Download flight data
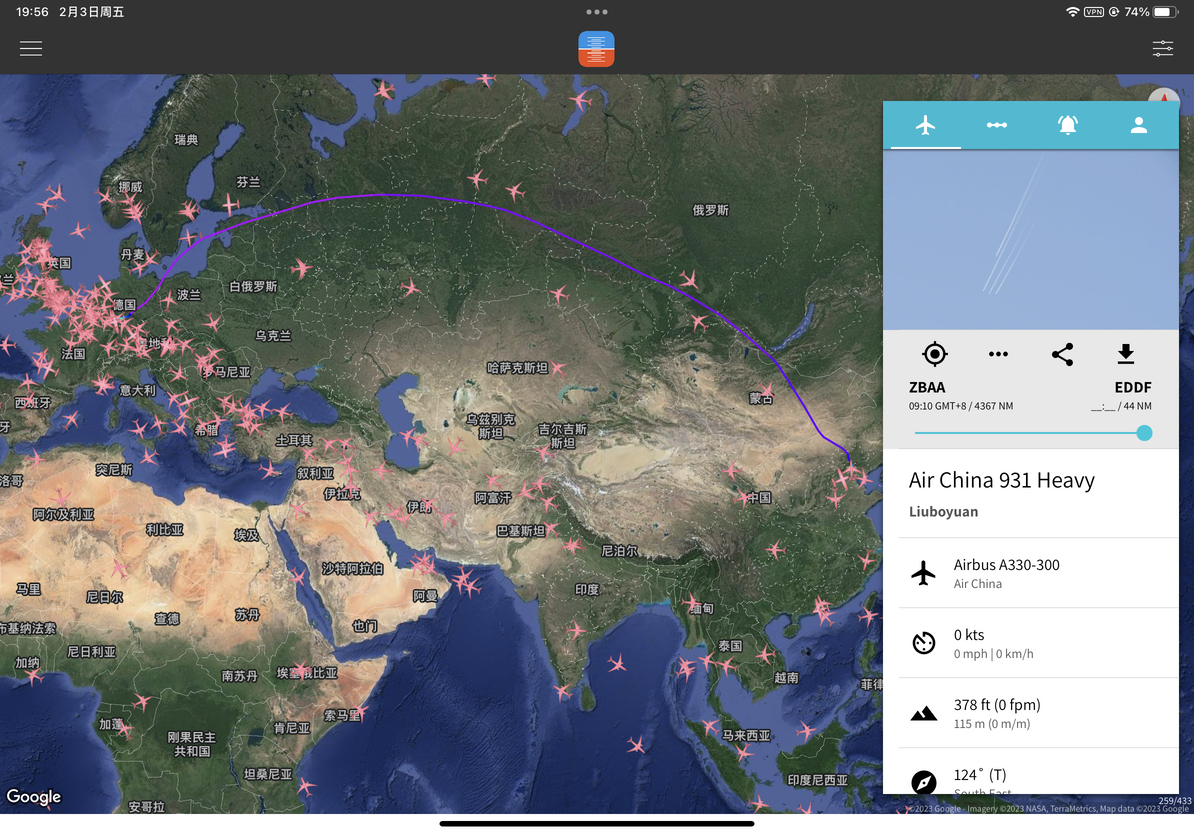 1125,354
